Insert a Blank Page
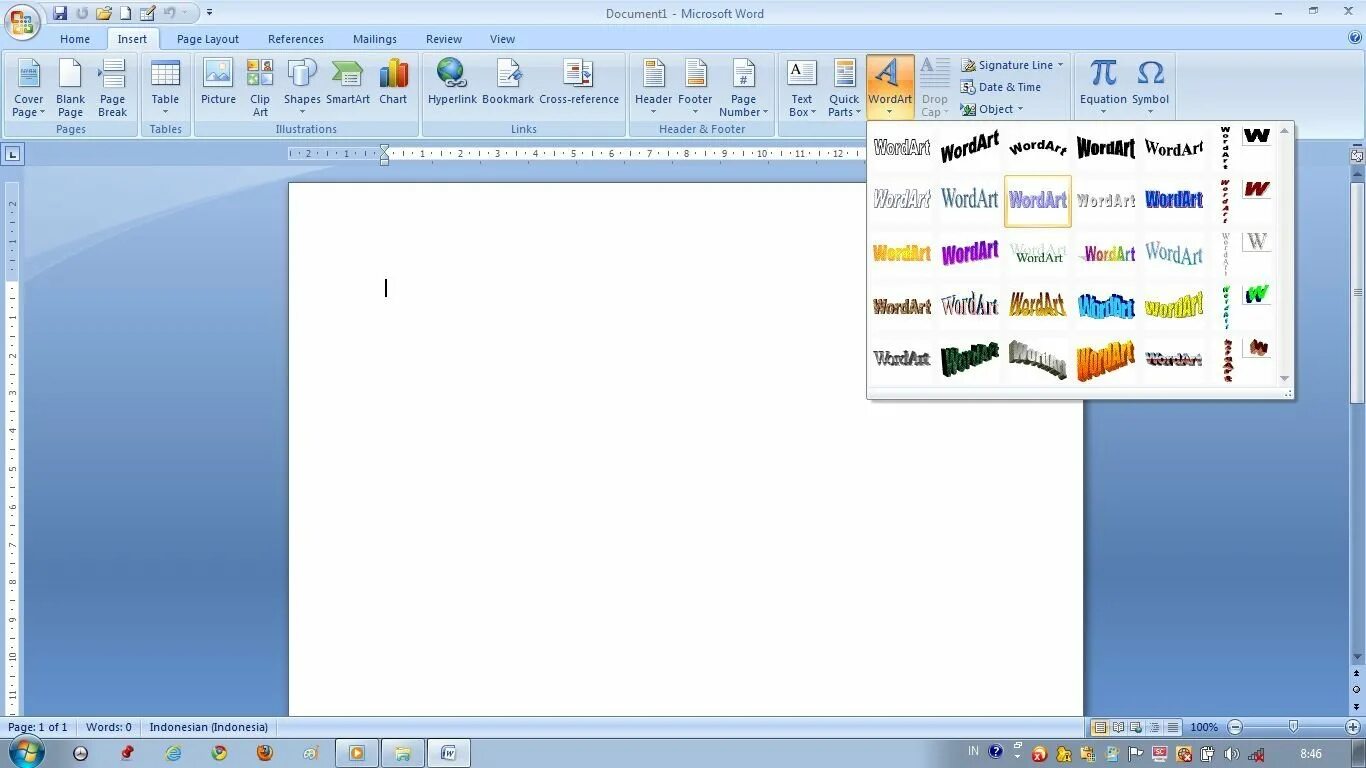This screenshot has height=768, width=1366. click(x=70, y=88)
